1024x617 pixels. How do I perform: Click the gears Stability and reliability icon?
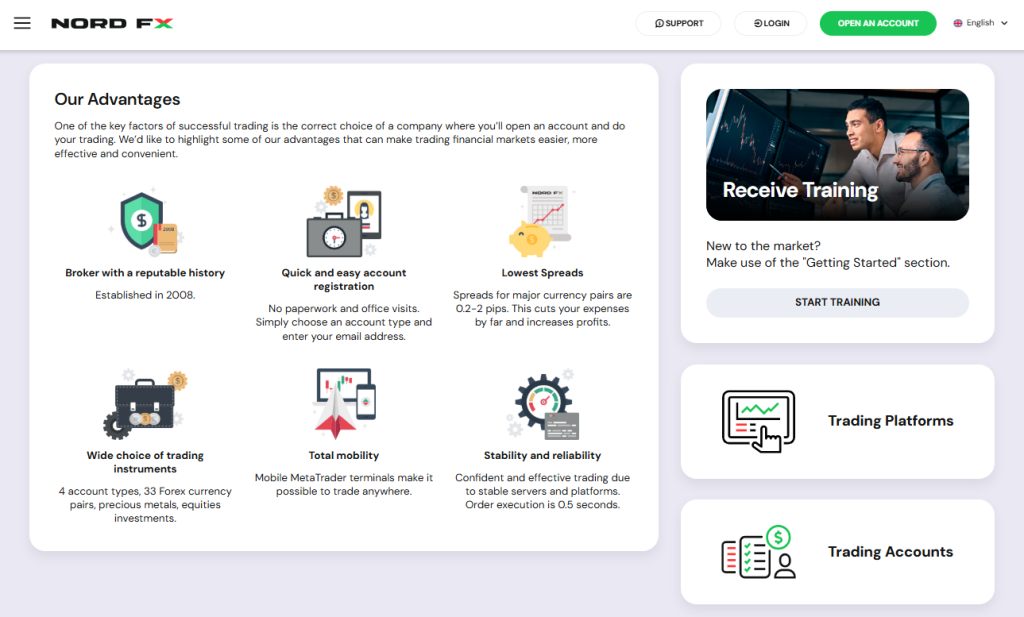point(541,405)
